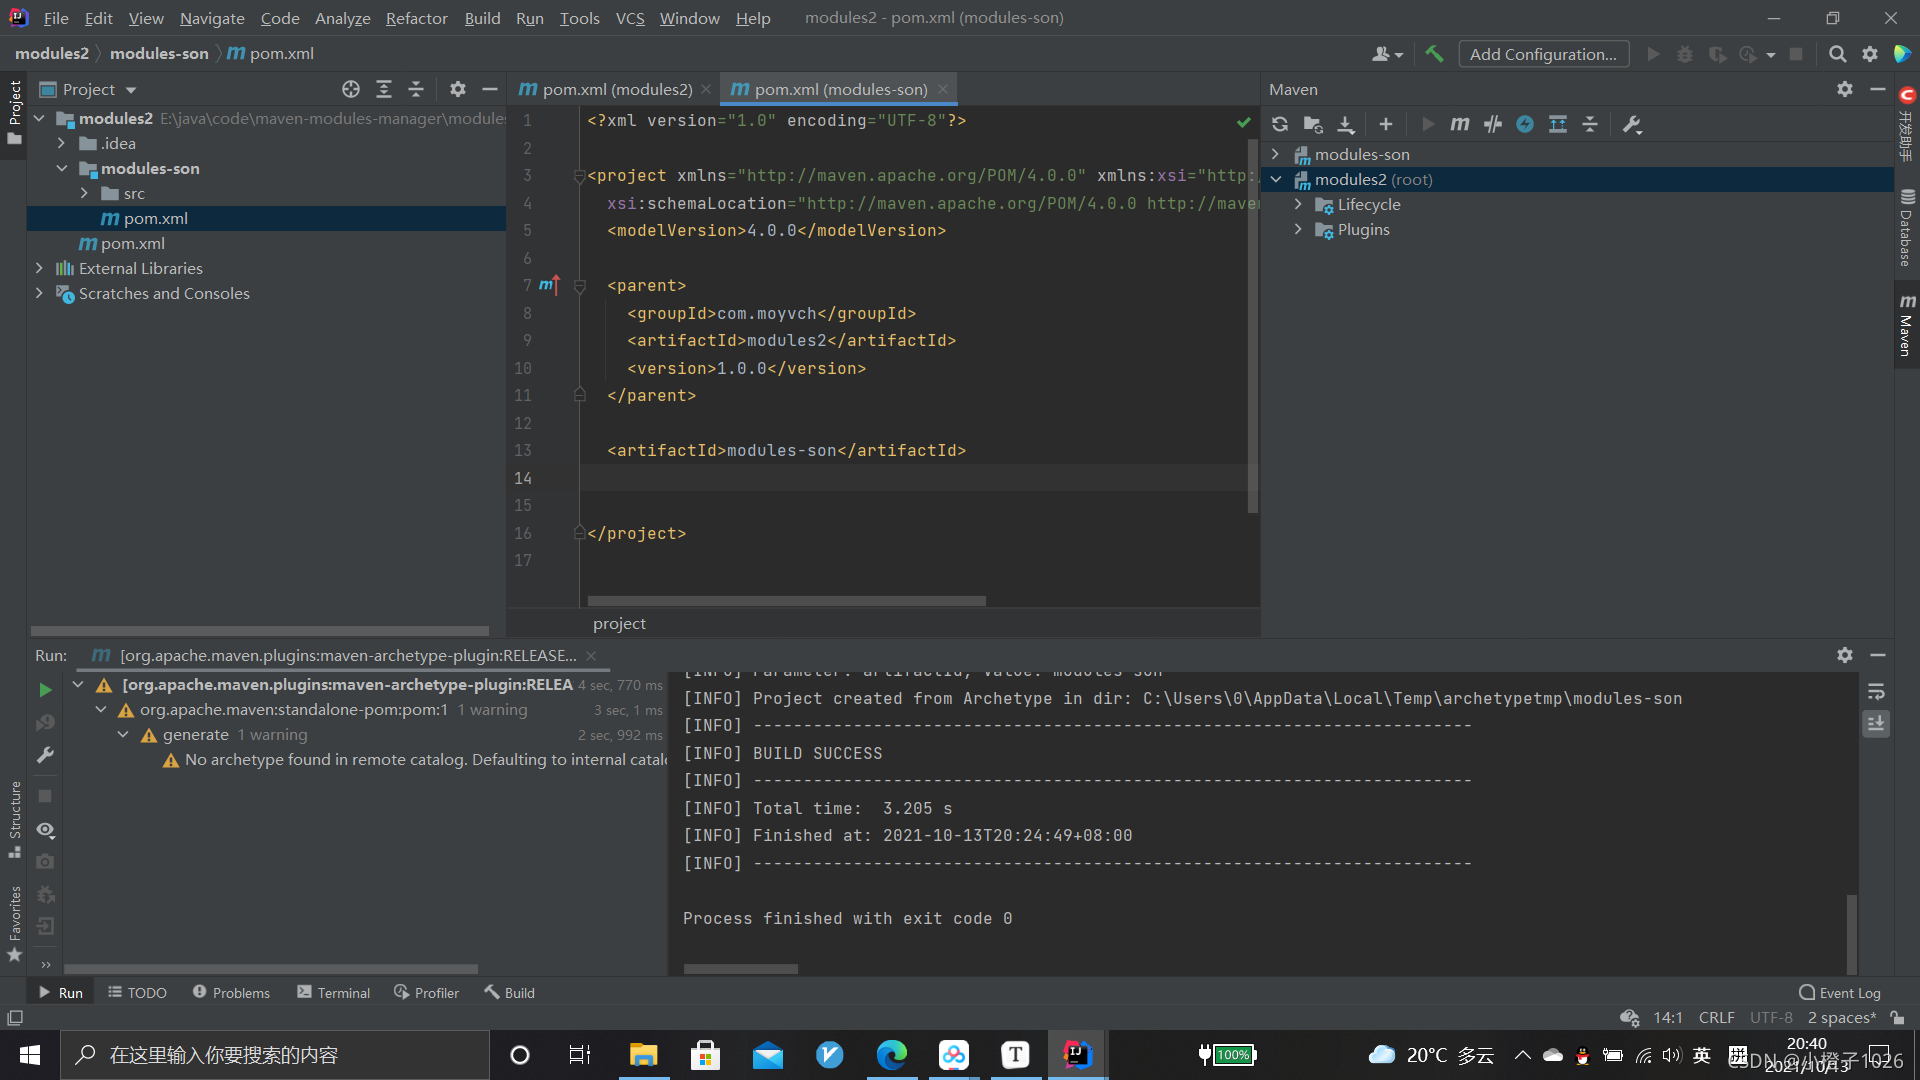Open IDE settings gear in top toolbar
Viewport: 1920px width, 1080px height.
pos(1870,54)
